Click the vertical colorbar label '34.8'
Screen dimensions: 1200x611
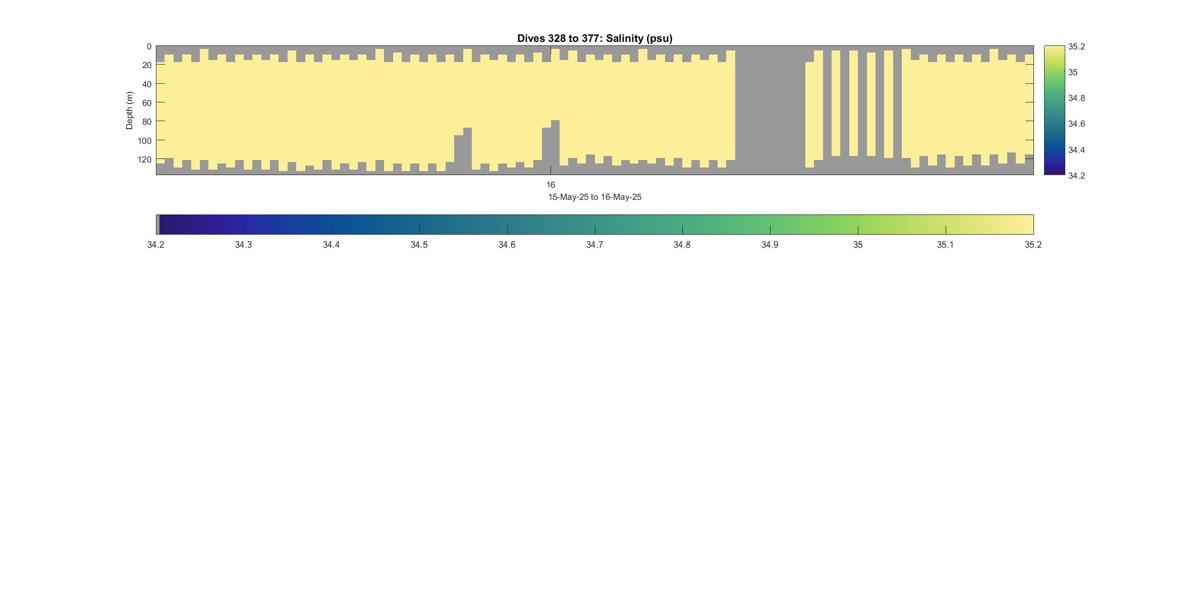1076,98
